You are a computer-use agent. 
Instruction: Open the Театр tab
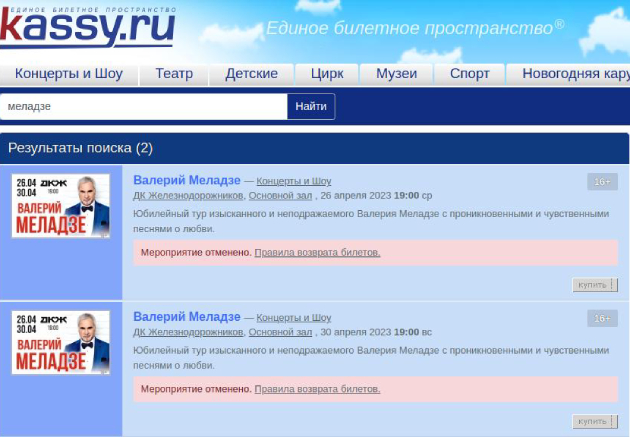(x=174, y=74)
